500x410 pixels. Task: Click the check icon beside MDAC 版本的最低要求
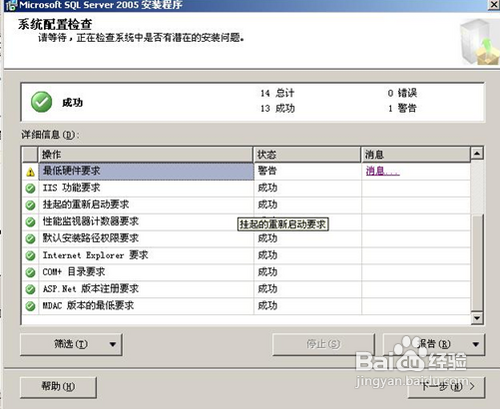(x=30, y=306)
